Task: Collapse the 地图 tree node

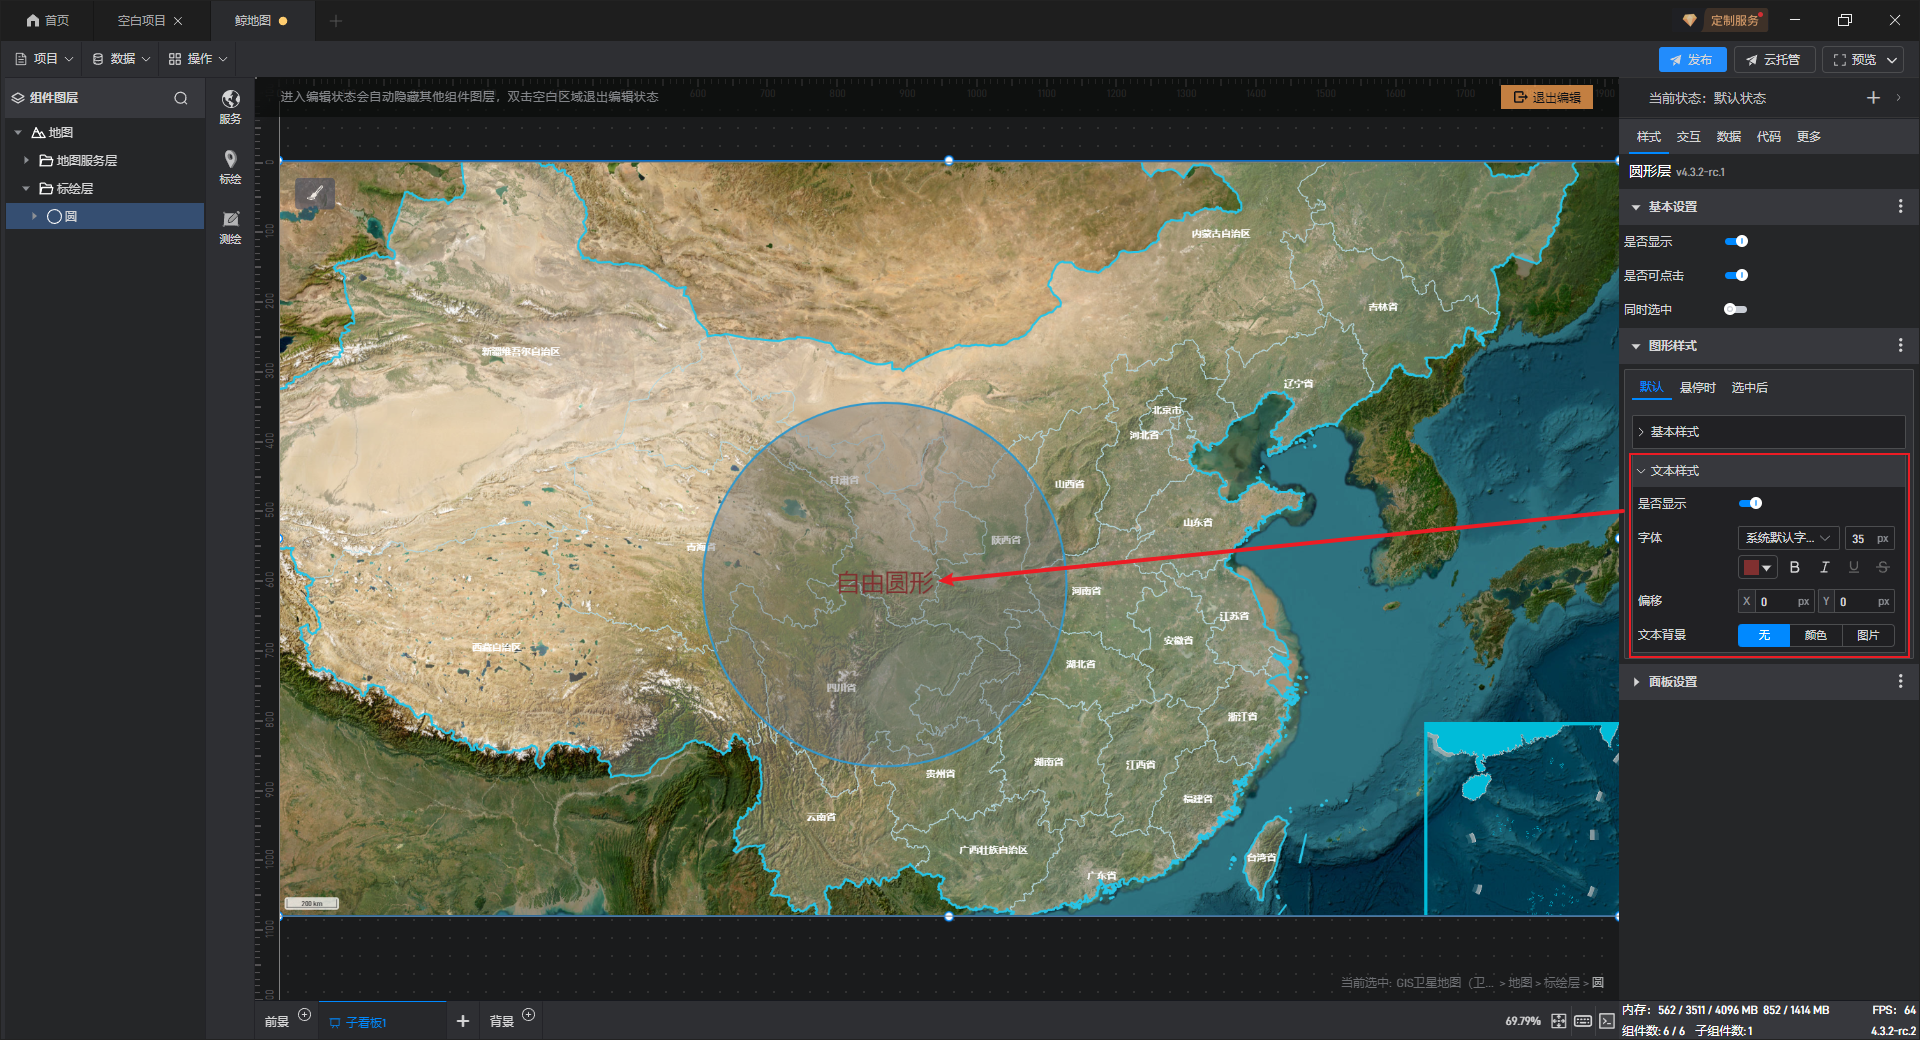Action: [x=18, y=132]
